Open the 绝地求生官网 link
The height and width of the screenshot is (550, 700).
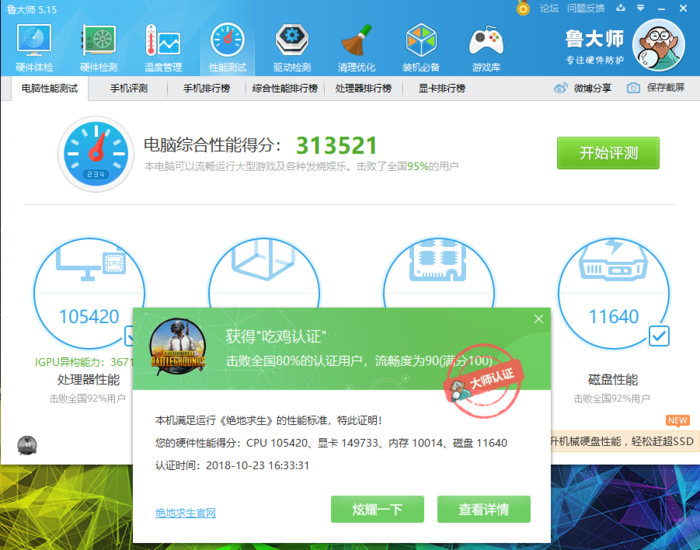pyautogui.click(x=185, y=512)
